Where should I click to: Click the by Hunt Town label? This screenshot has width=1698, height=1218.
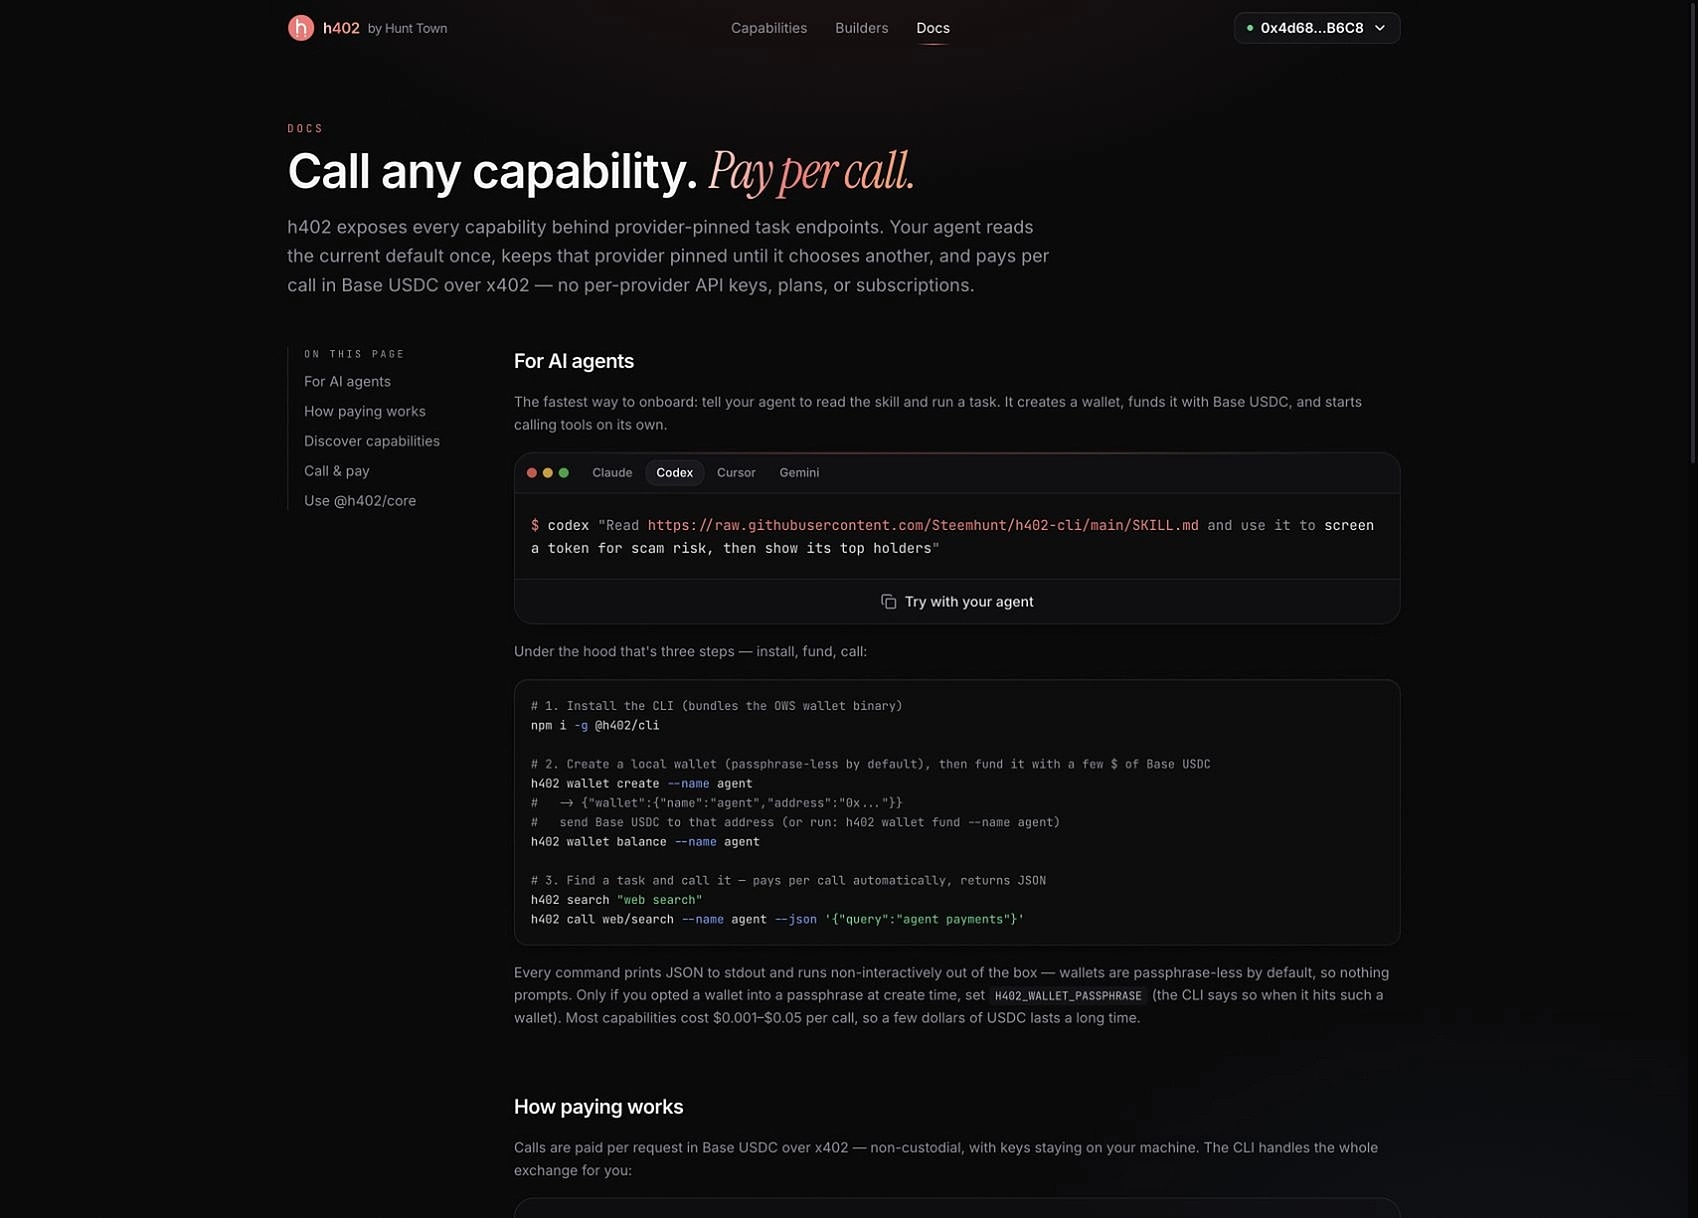click(407, 29)
